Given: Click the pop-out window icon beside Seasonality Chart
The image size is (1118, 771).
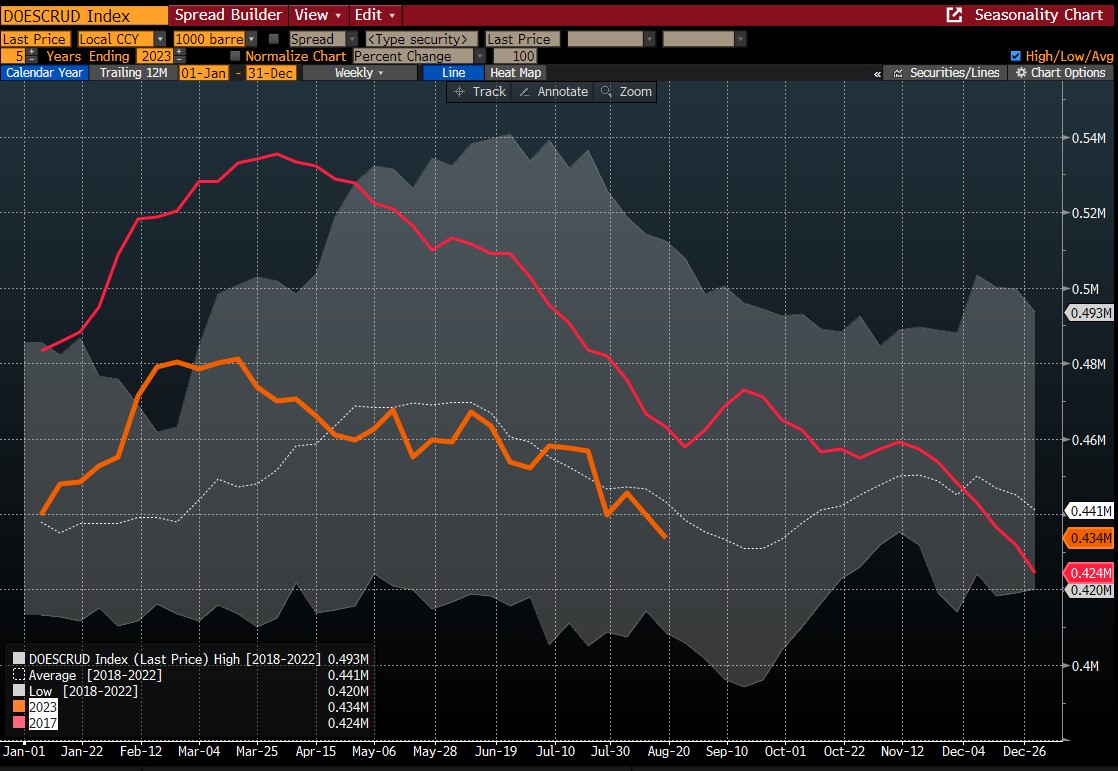Looking at the screenshot, I should point(954,15).
